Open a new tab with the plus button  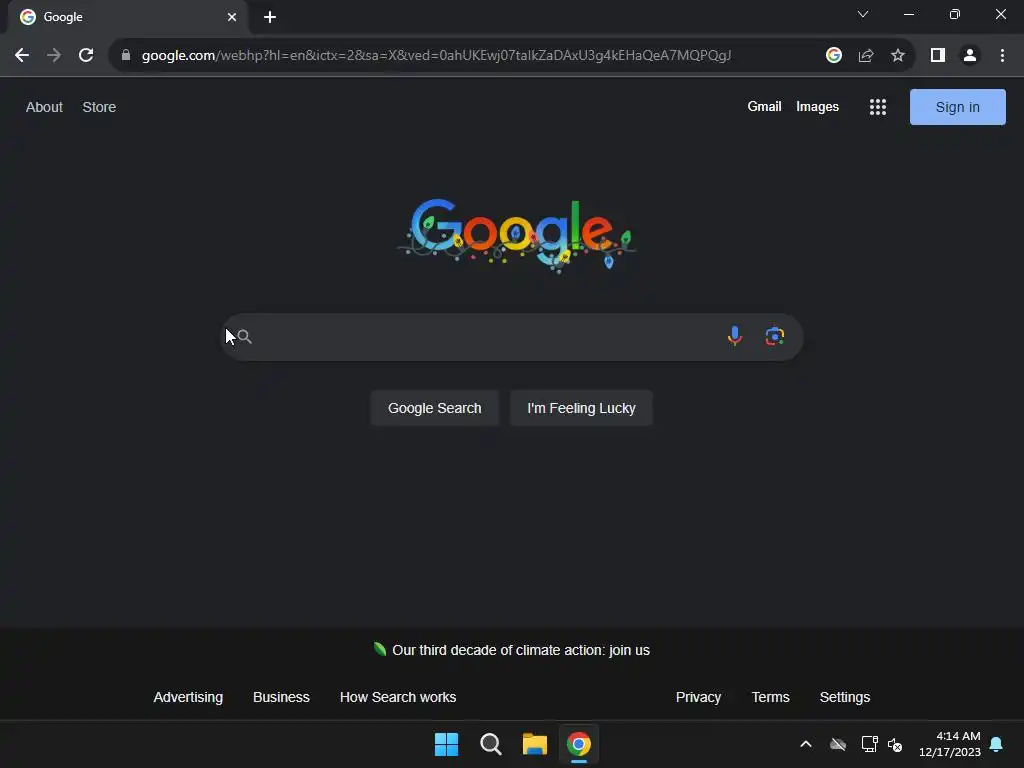[270, 17]
